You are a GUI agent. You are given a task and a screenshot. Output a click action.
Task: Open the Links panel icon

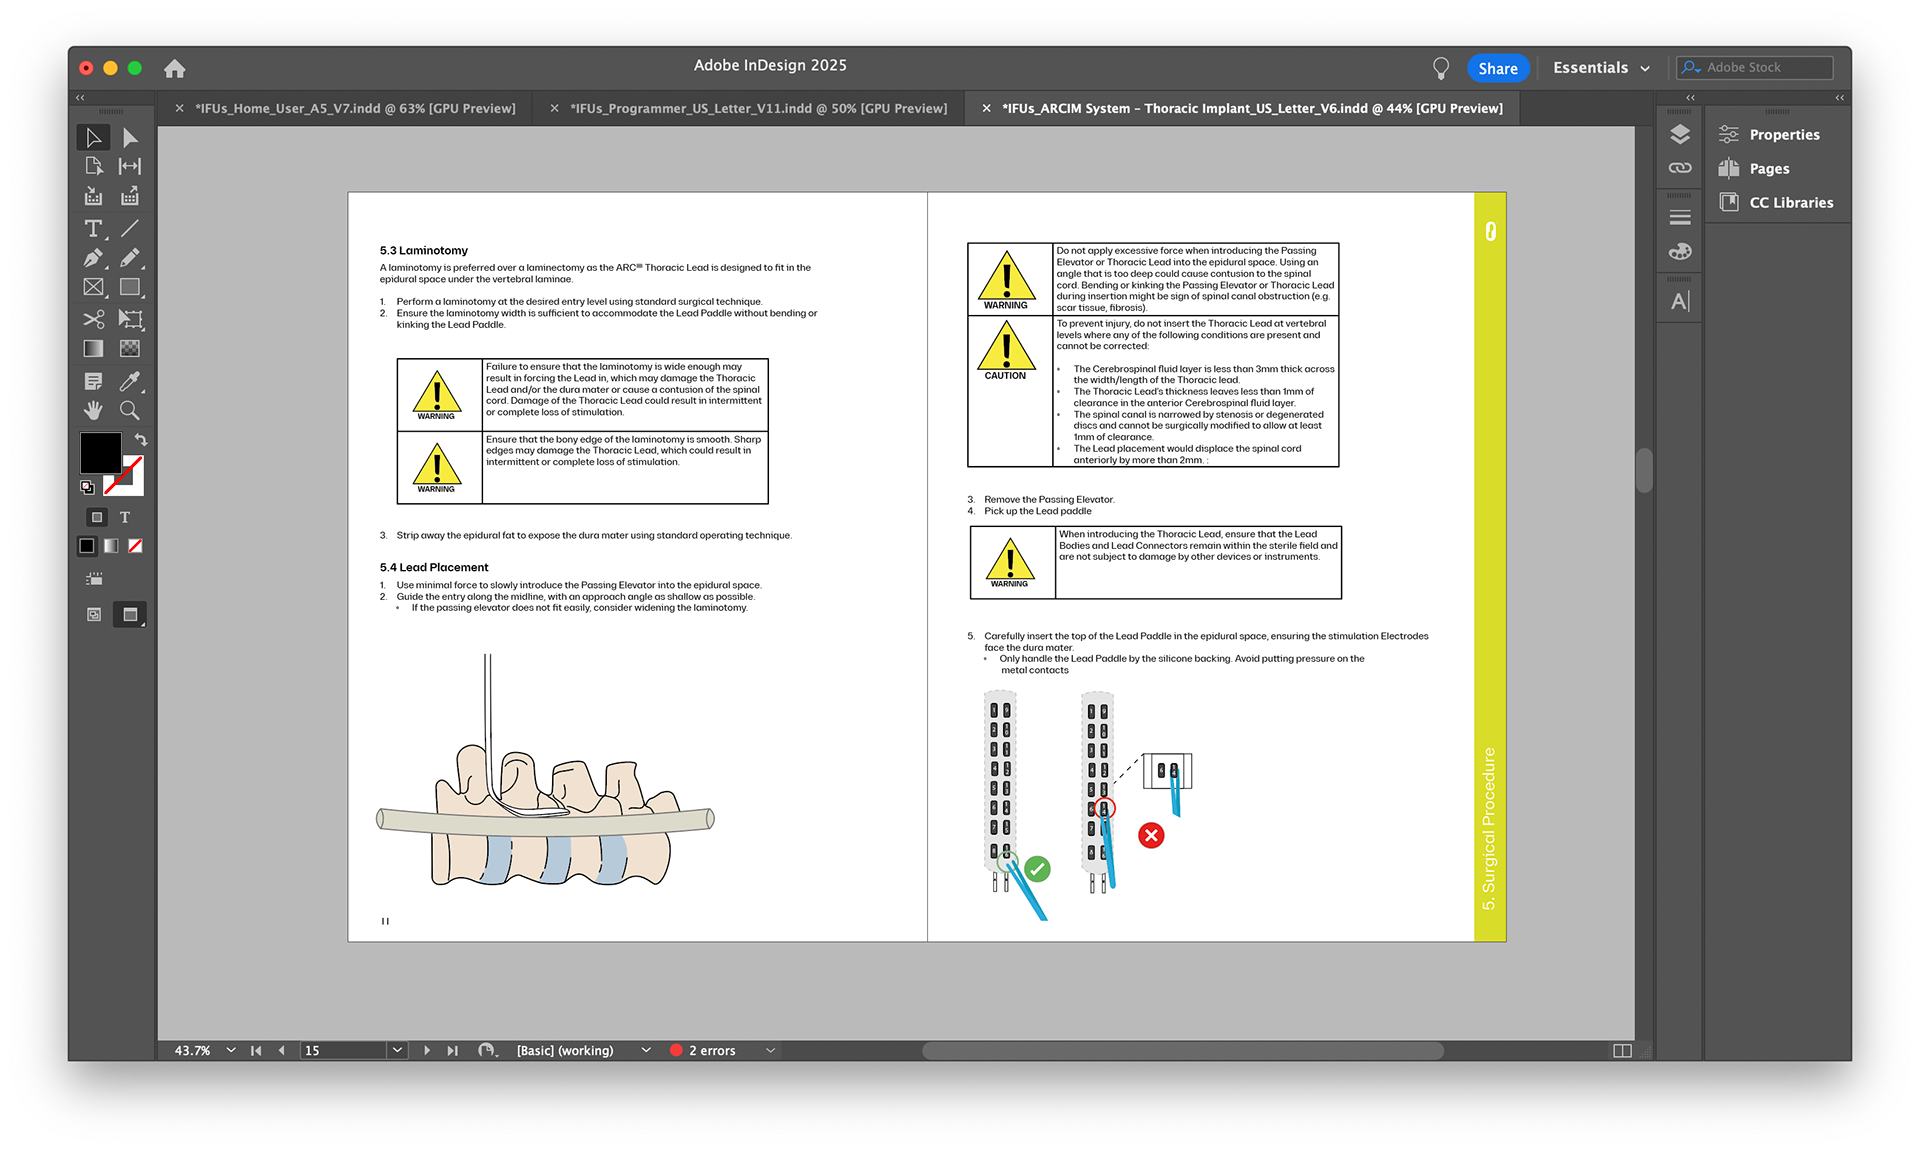[1680, 168]
